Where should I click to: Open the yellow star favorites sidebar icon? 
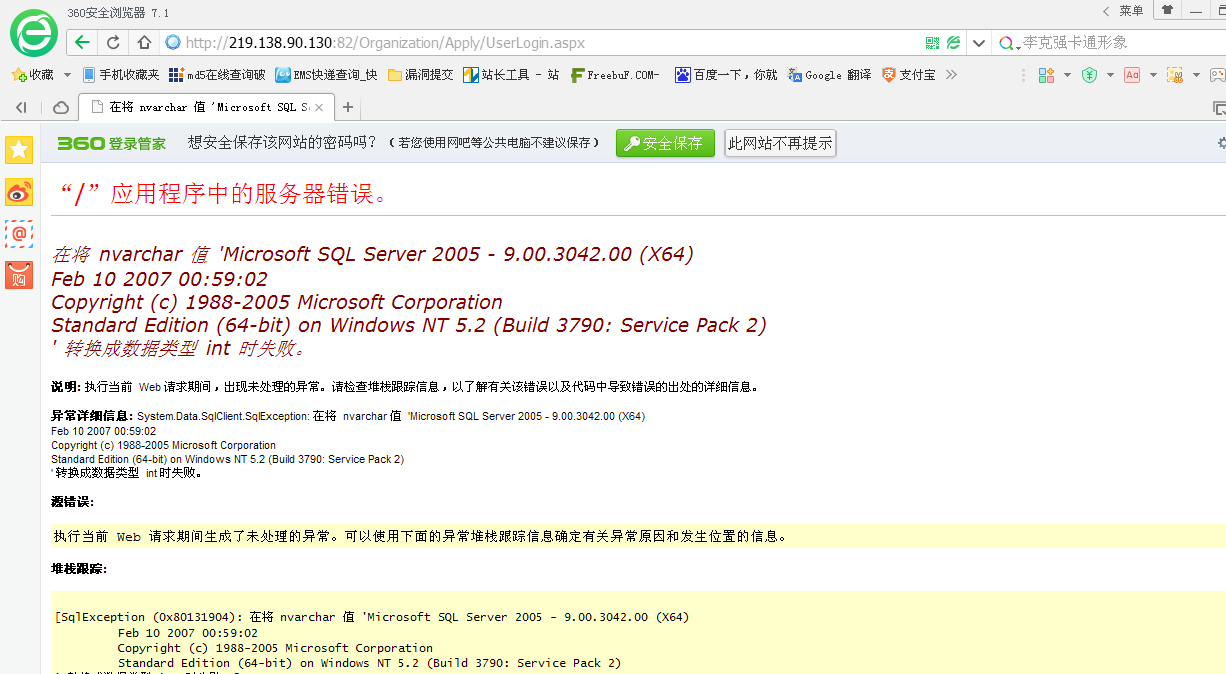pyautogui.click(x=19, y=150)
